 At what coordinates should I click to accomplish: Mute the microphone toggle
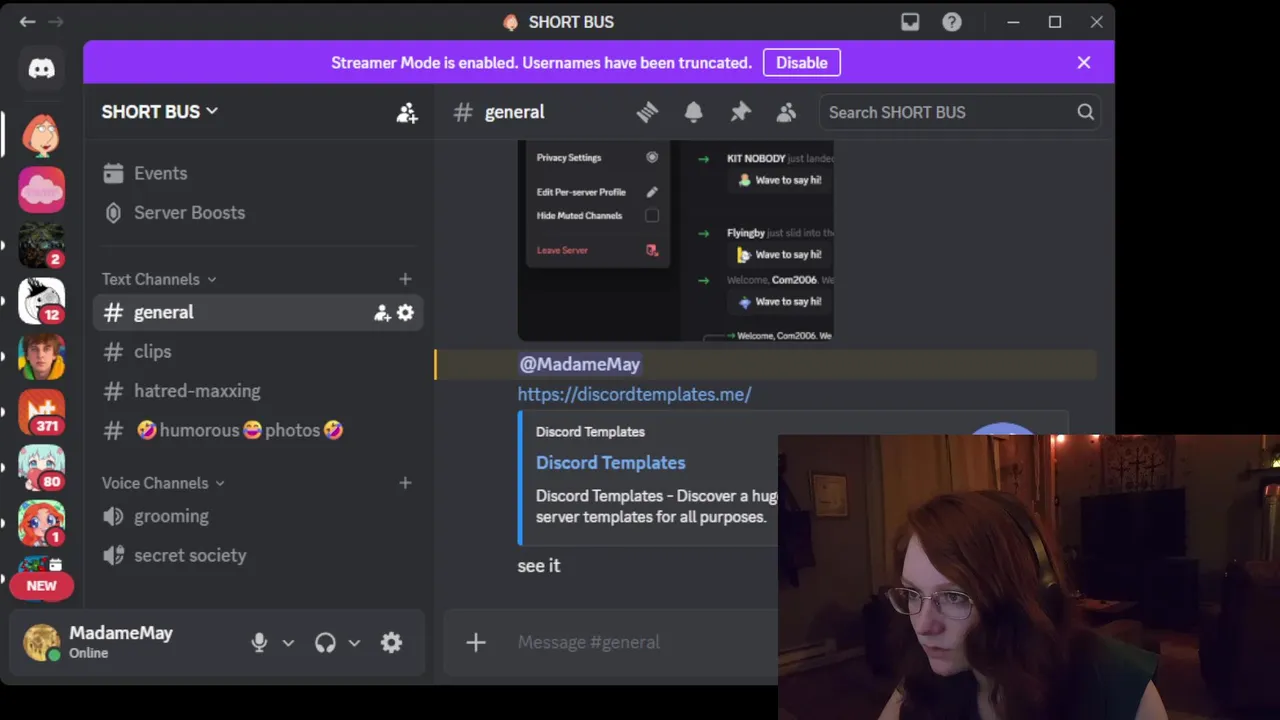[x=259, y=643]
